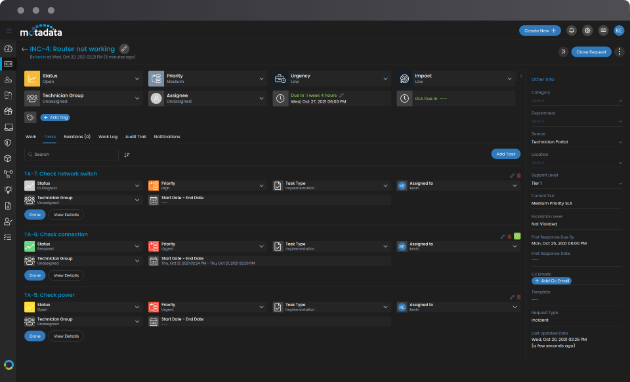Open the KE user avatar menu
The image size is (630, 382).
[619, 31]
